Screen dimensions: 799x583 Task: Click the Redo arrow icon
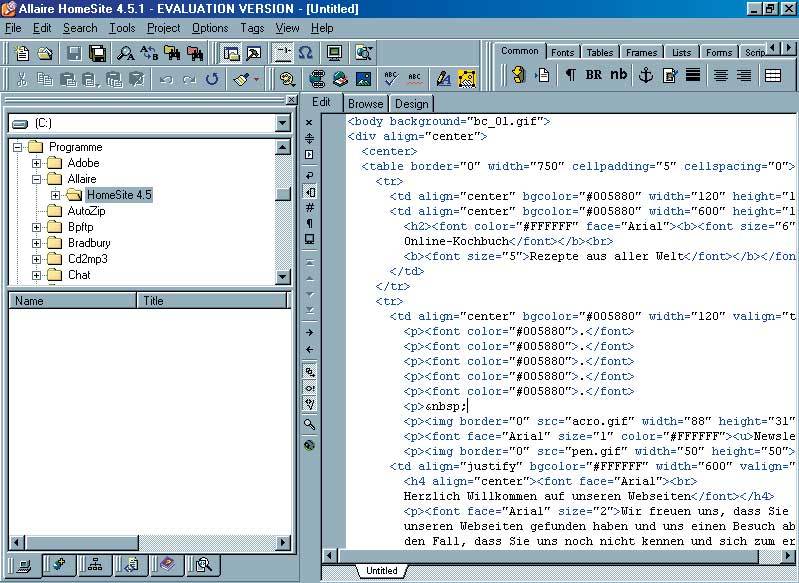pyautogui.click(x=189, y=79)
